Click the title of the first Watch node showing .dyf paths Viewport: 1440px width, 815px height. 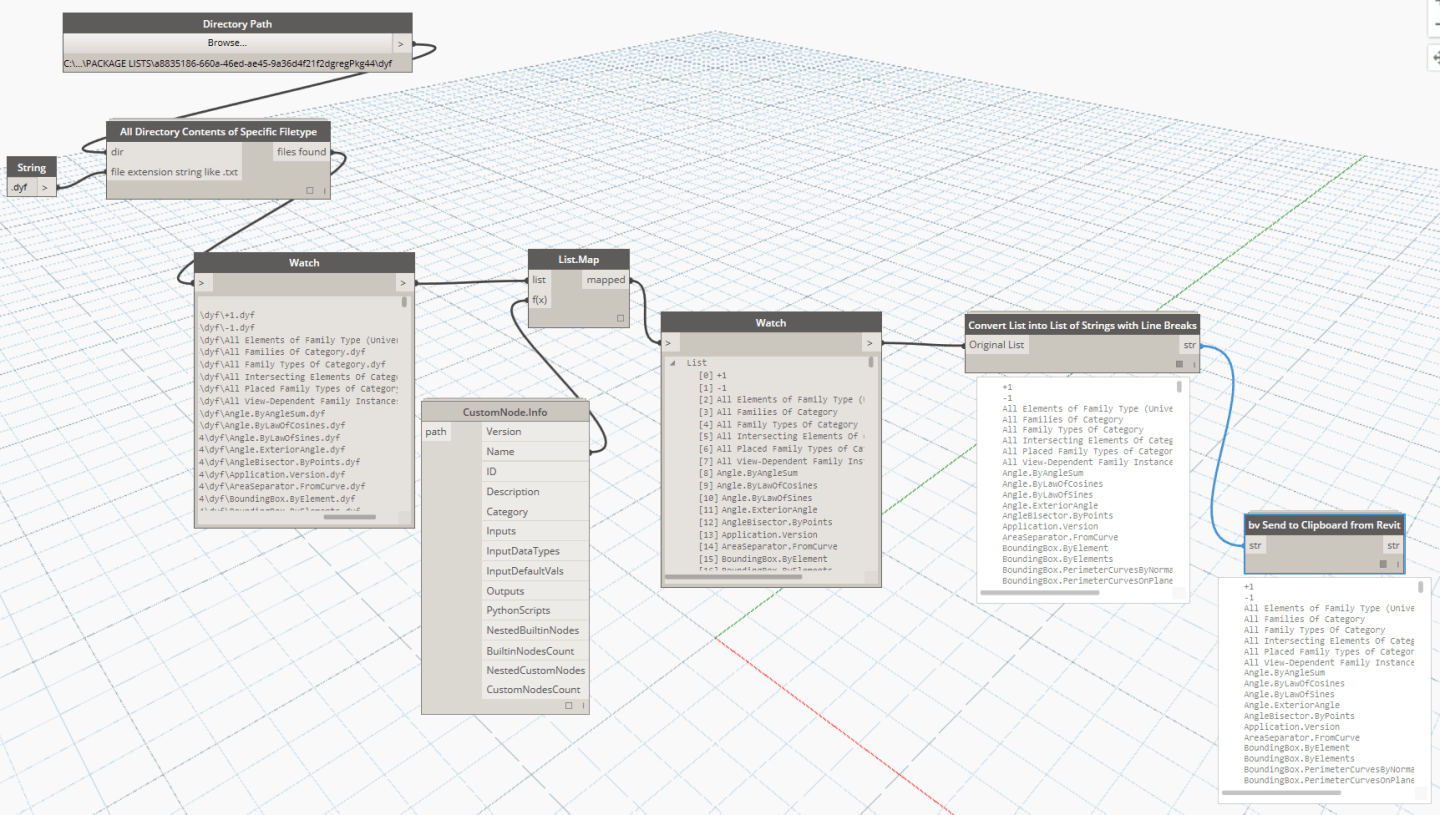(304, 262)
